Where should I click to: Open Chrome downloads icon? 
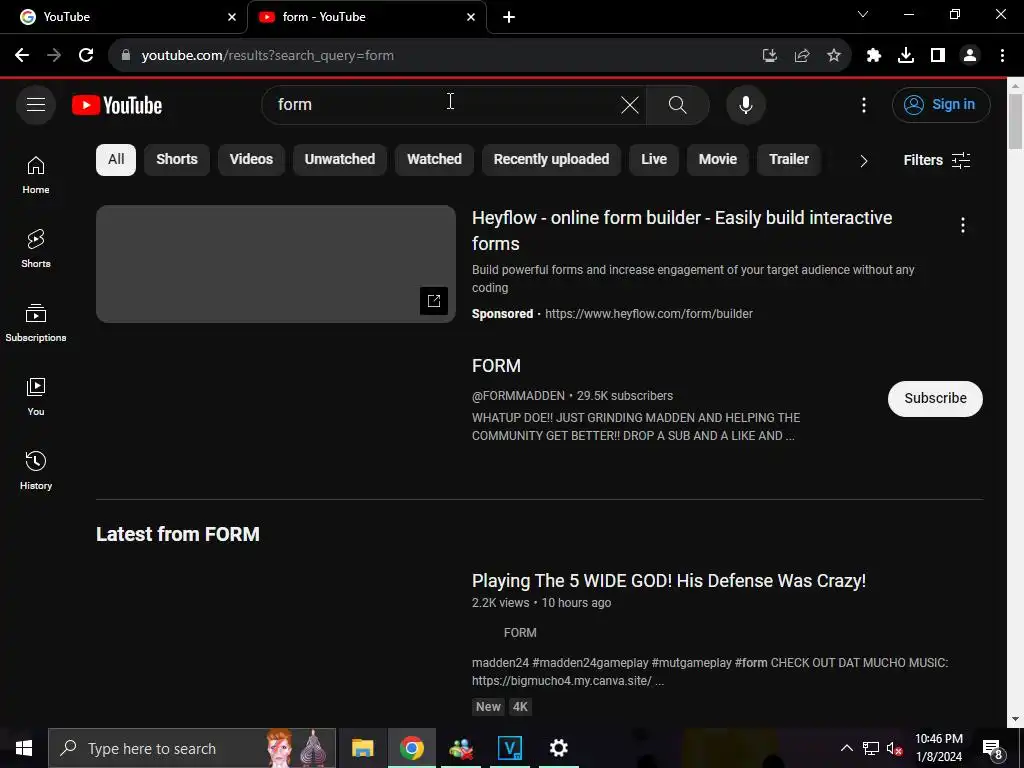[x=905, y=56]
